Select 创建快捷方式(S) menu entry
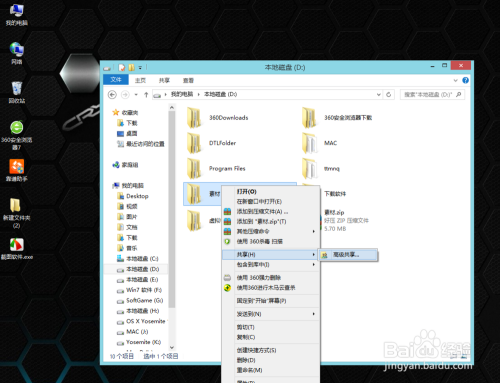500x383 pixels. click(x=270, y=350)
